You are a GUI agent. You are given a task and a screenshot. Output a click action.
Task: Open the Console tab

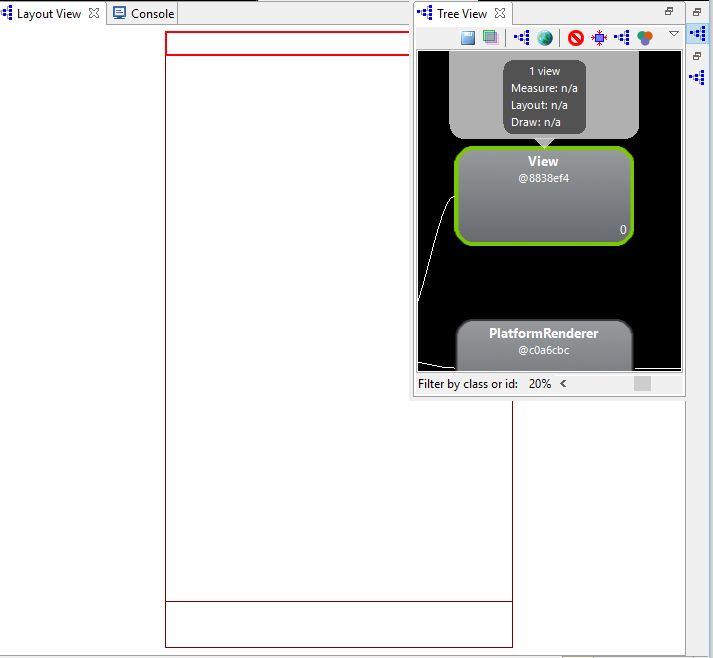click(x=143, y=14)
